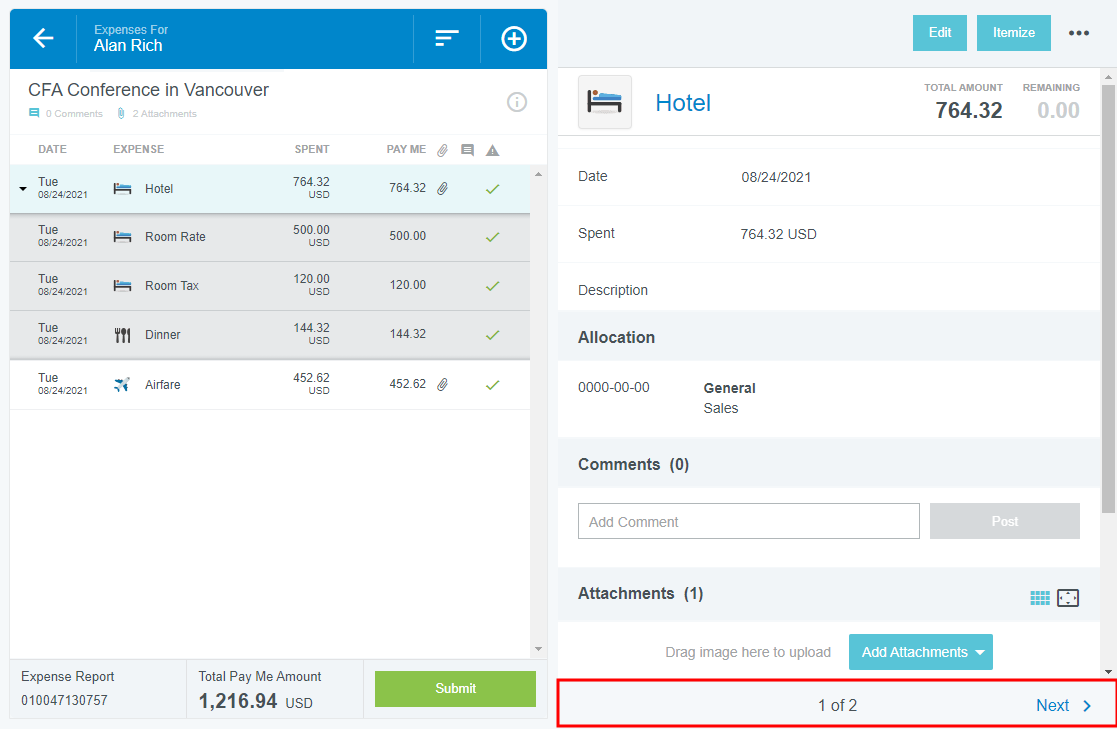Select the Dinner itemized row
The image size is (1117, 729).
250,335
